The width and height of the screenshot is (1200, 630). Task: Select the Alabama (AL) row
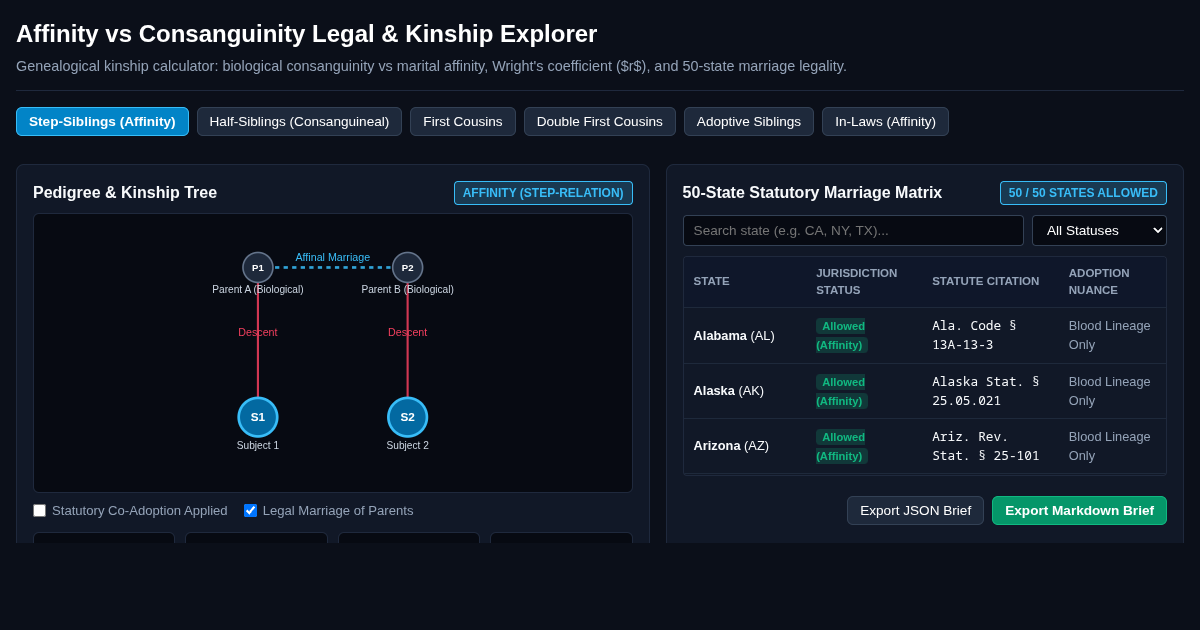tap(925, 336)
